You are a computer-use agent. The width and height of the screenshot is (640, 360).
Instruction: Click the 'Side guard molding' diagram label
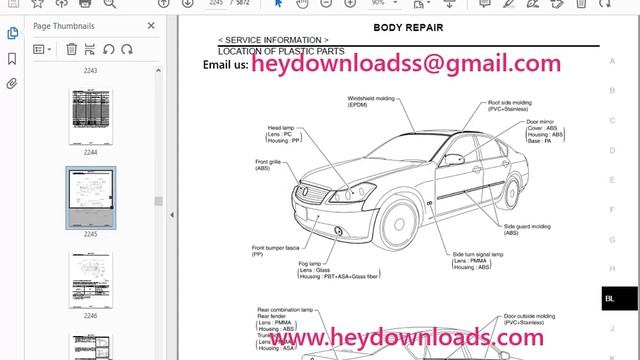tap(527, 227)
